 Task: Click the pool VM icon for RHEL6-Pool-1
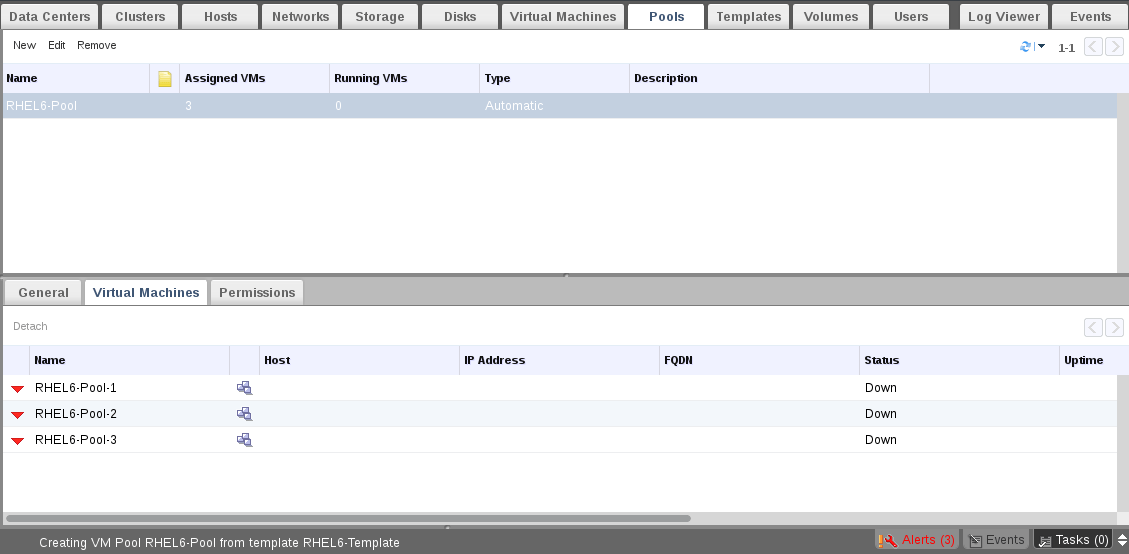tap(244, 388)
